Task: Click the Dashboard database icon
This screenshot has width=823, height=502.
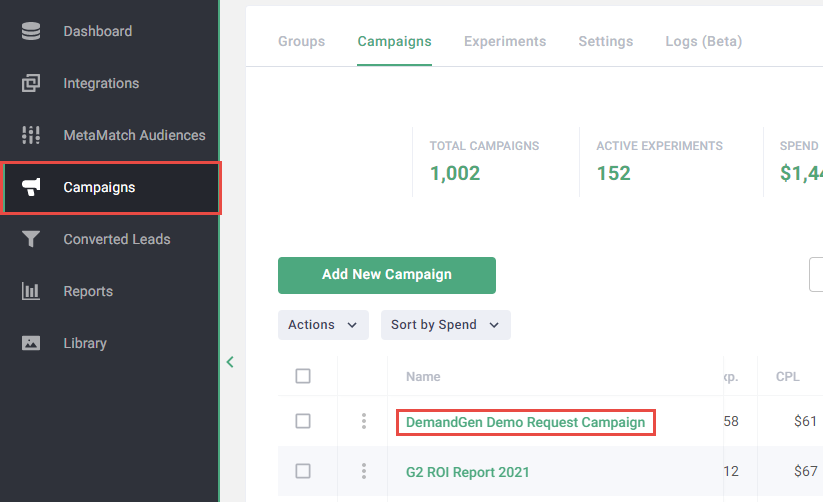Action: tap(31, 31)
